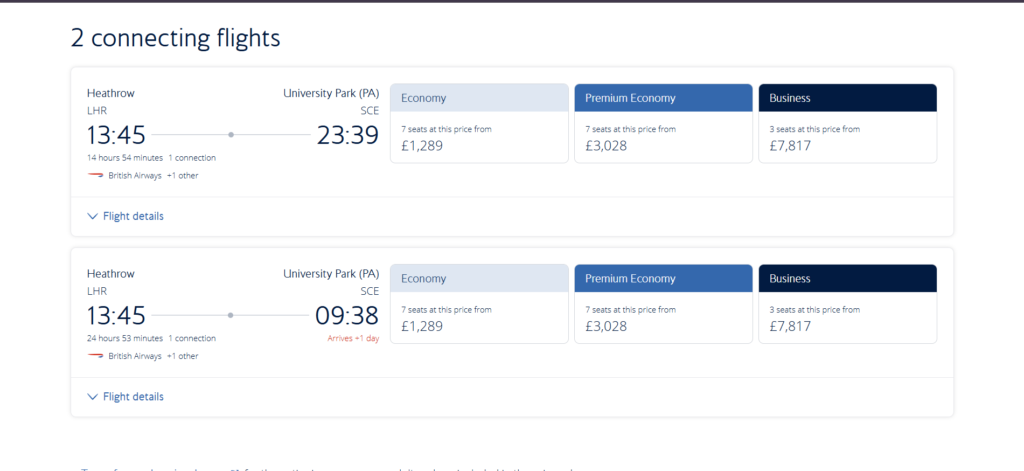Click the connection dot on the 23:39 arrival route line
The image size is (1024, 471).
pyautogui.click(x=231, y=135)
